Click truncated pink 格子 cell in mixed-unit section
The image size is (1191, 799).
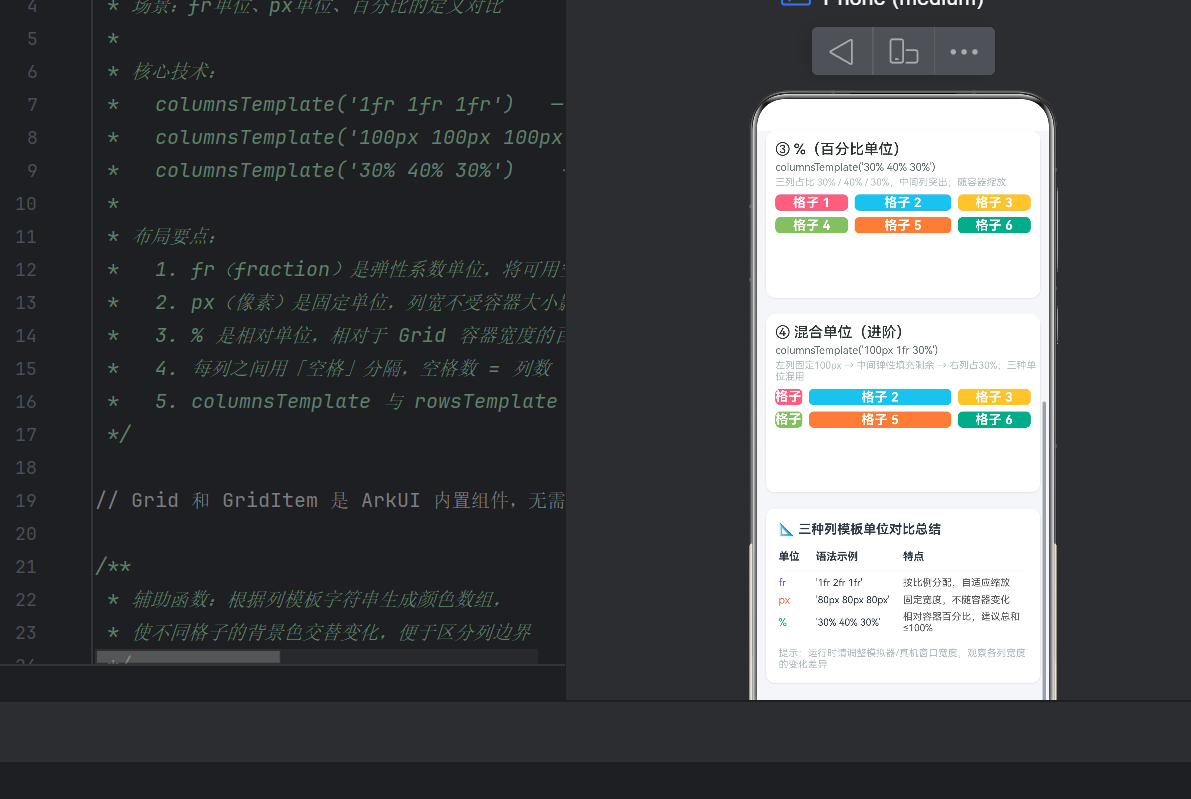(x=788, y=397)
